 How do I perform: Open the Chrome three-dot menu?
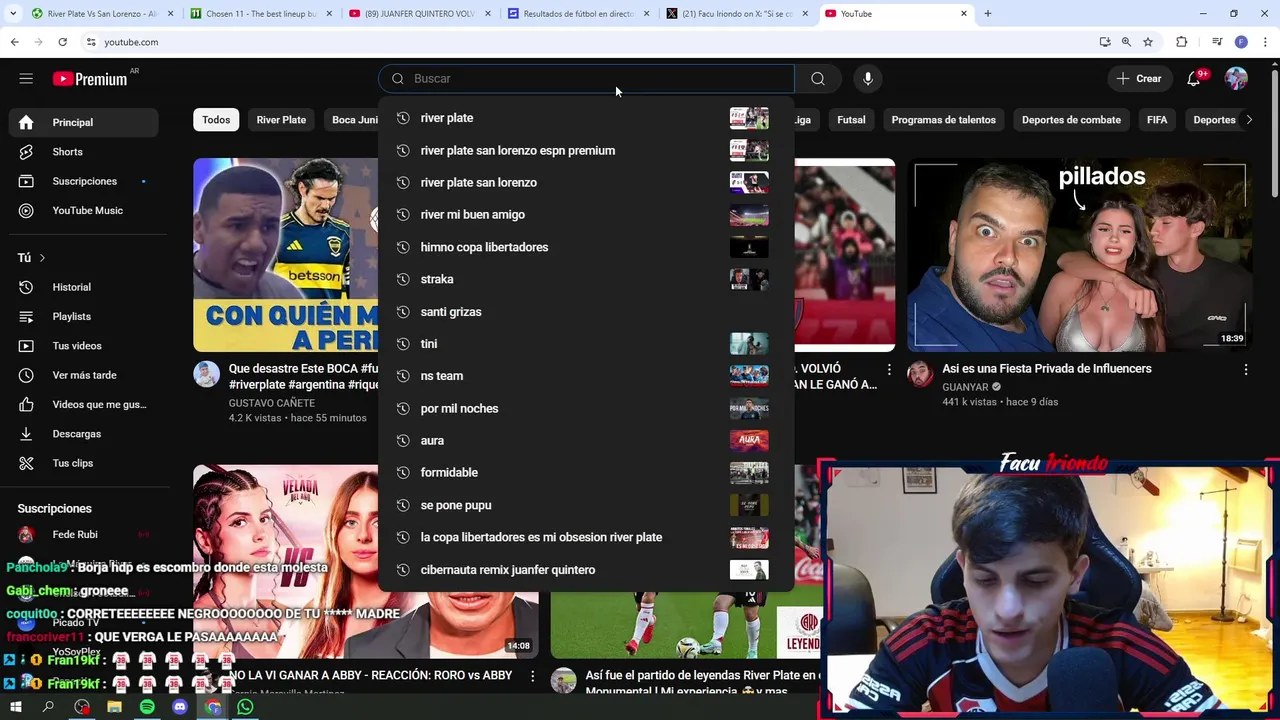[x=1264, y=42]
